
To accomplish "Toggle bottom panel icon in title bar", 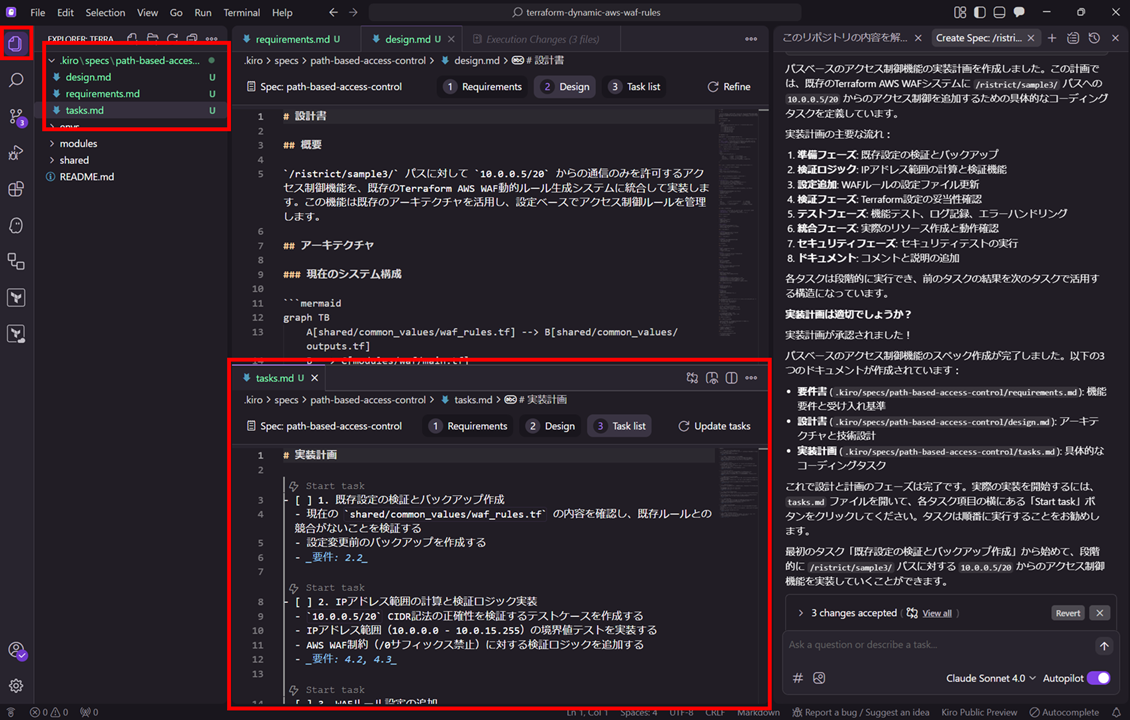I will coord(999,12).
